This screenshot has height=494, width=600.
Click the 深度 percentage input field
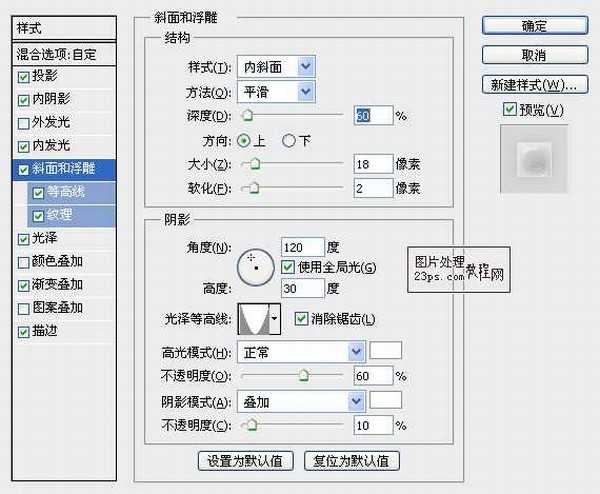(x=372, y=116)
